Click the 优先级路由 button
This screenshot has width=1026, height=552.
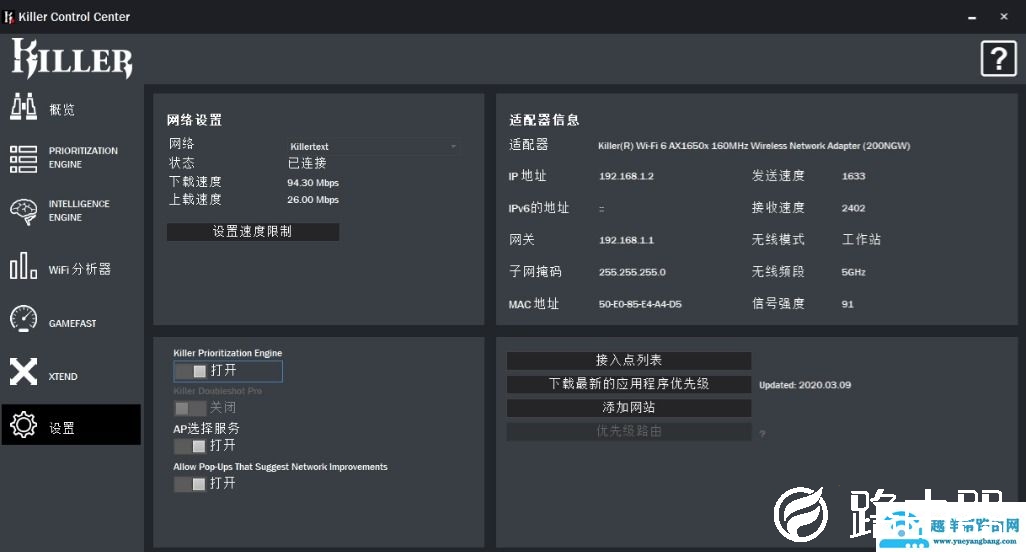[x=629, y=432]
